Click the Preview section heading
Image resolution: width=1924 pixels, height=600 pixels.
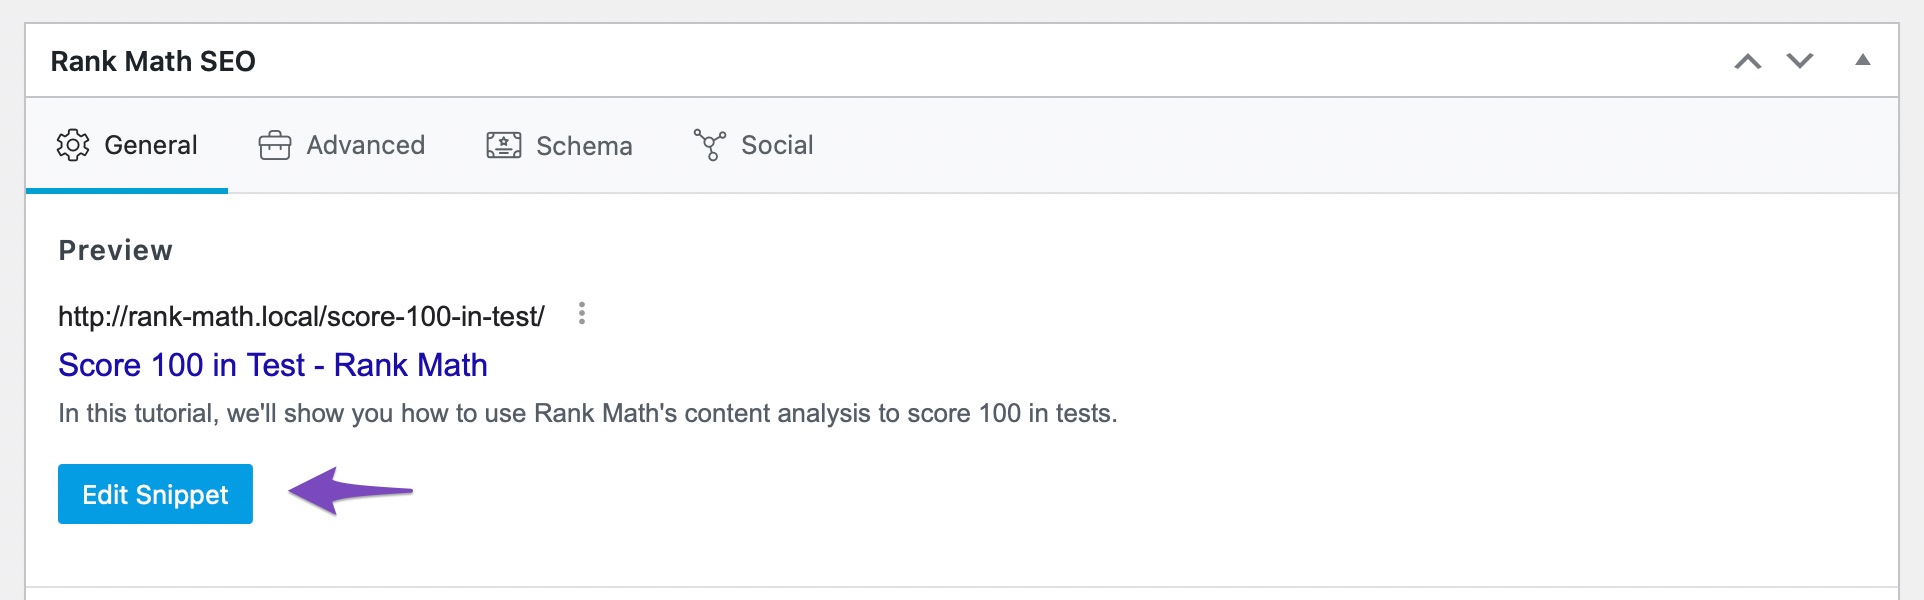pos(116,250)
